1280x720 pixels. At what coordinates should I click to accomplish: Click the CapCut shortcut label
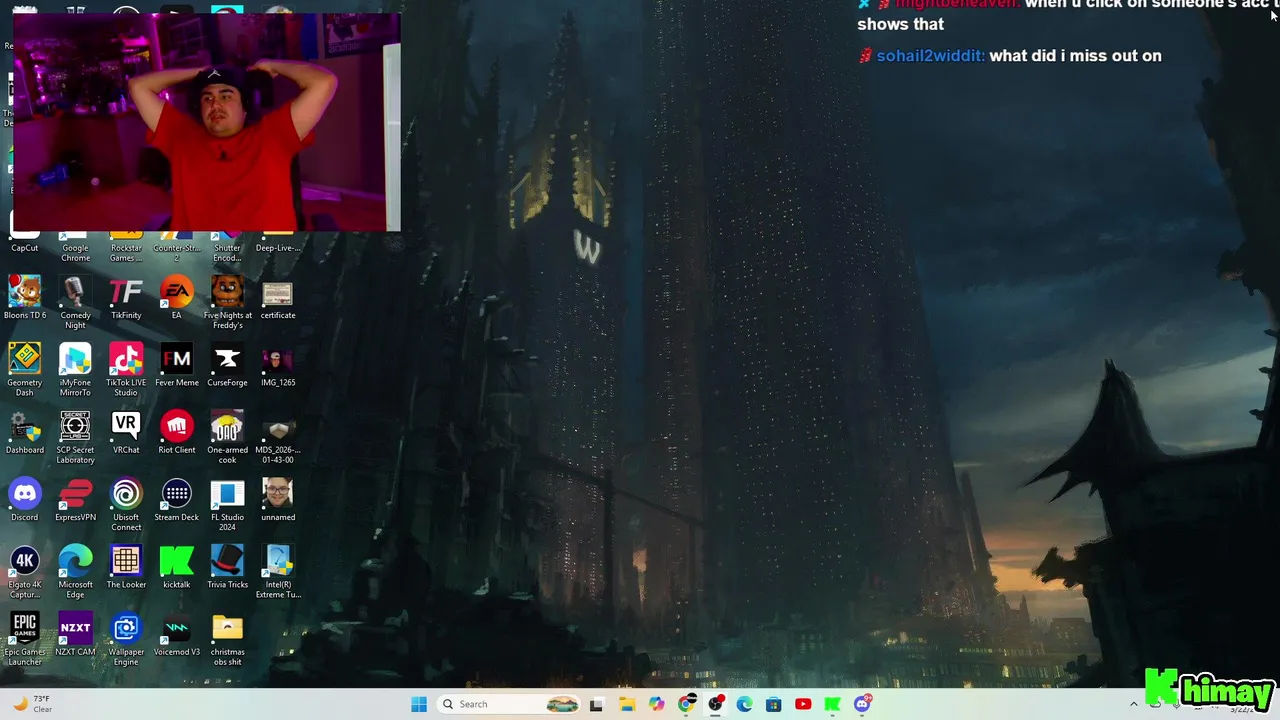click(25, 248)
